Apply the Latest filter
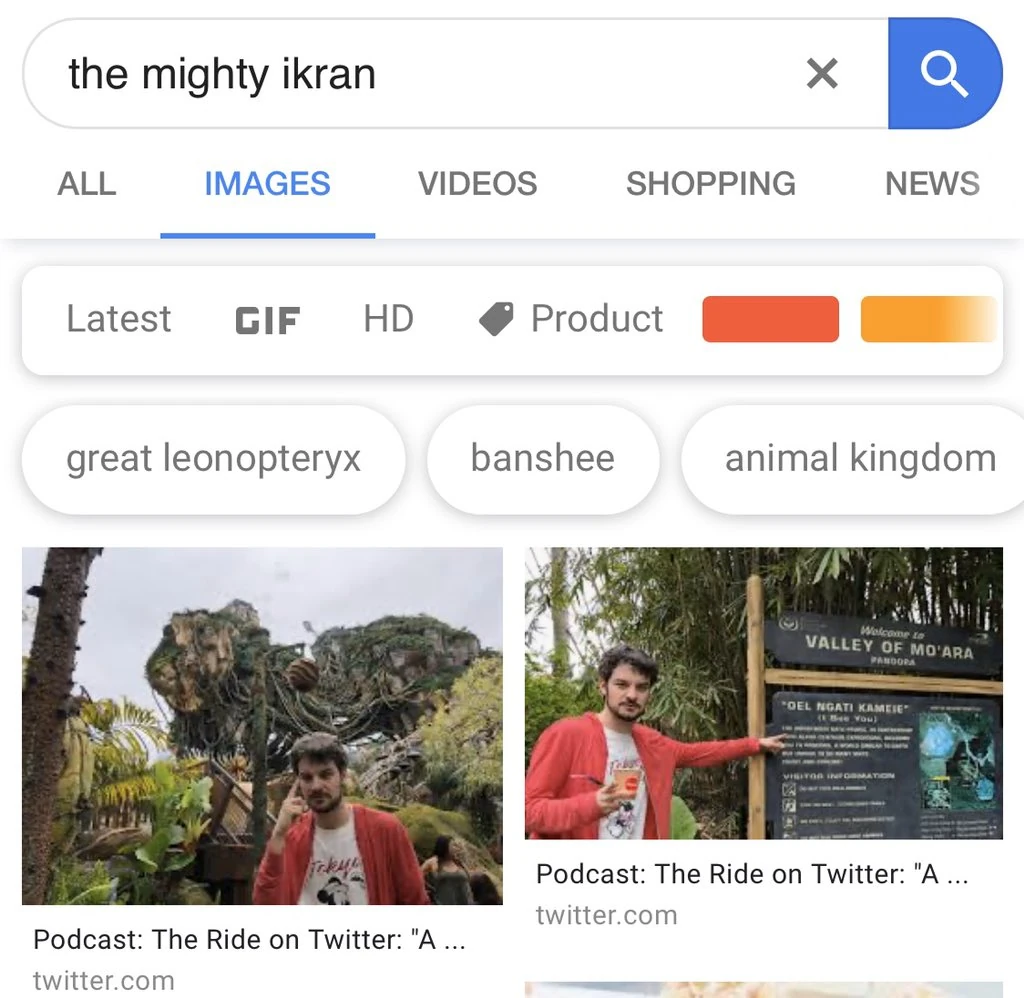Viewport: 1024px width, 998px height. [118, 319]
